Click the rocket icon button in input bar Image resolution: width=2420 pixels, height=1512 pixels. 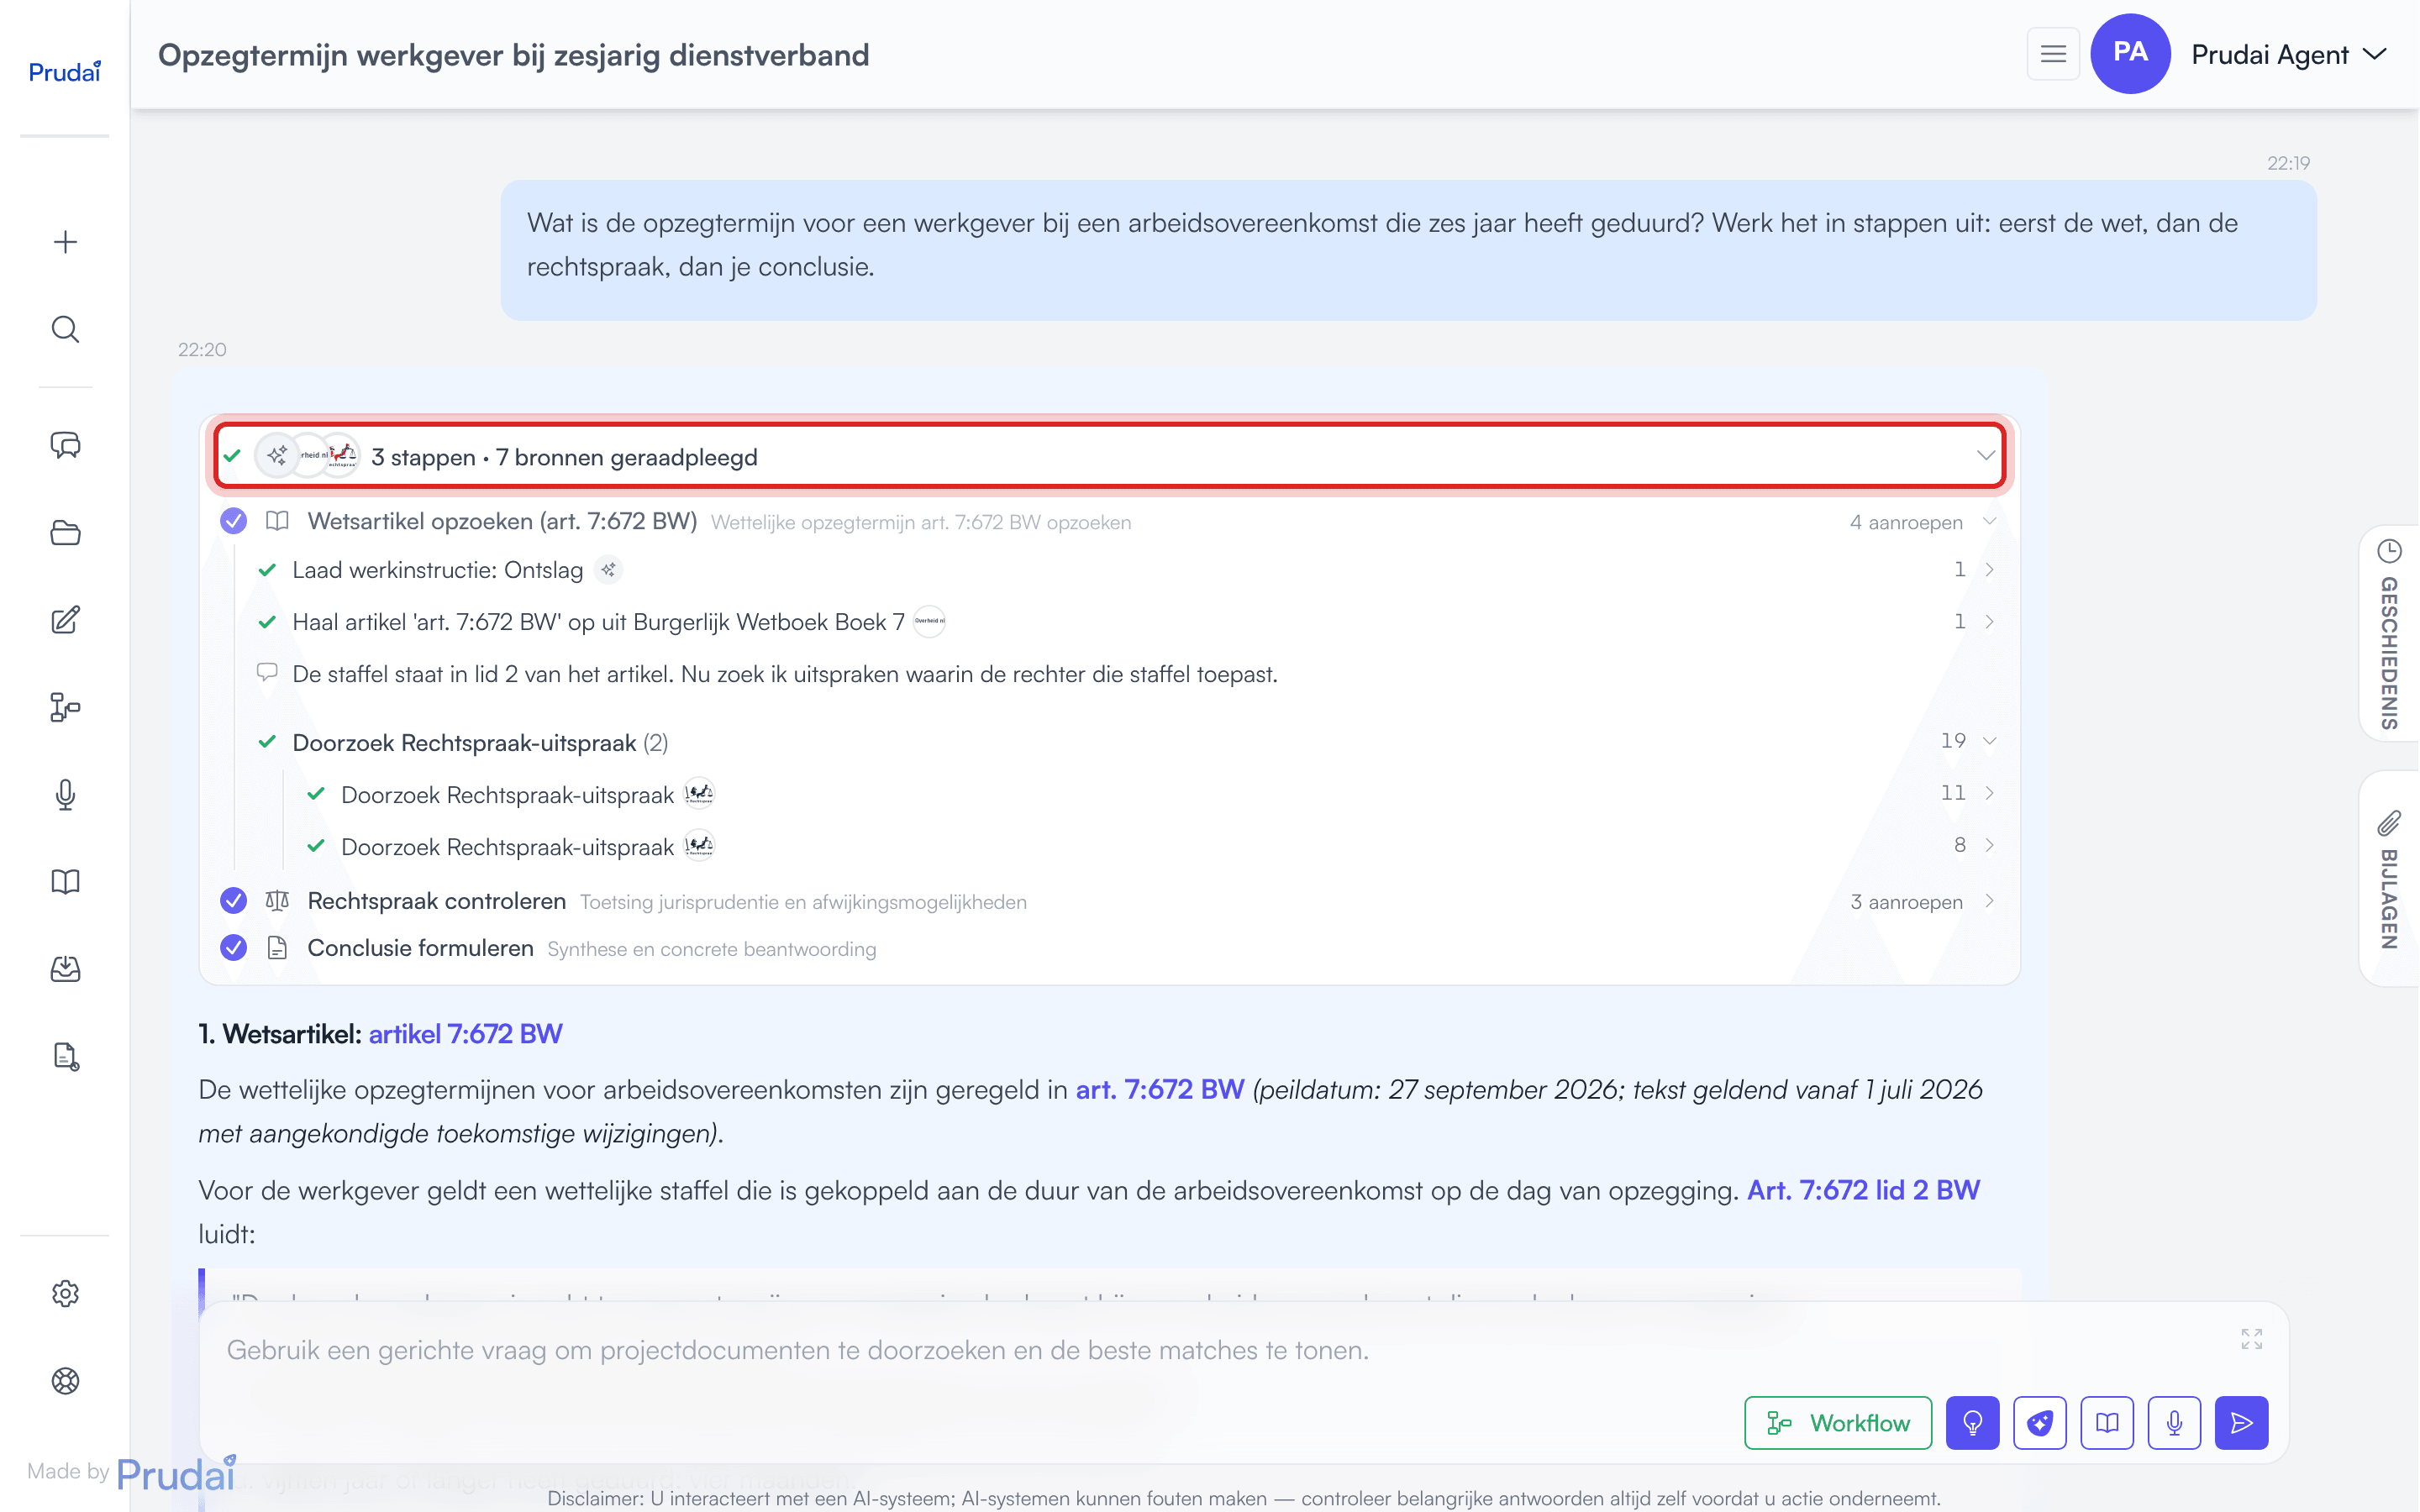pos(2039,1422)
